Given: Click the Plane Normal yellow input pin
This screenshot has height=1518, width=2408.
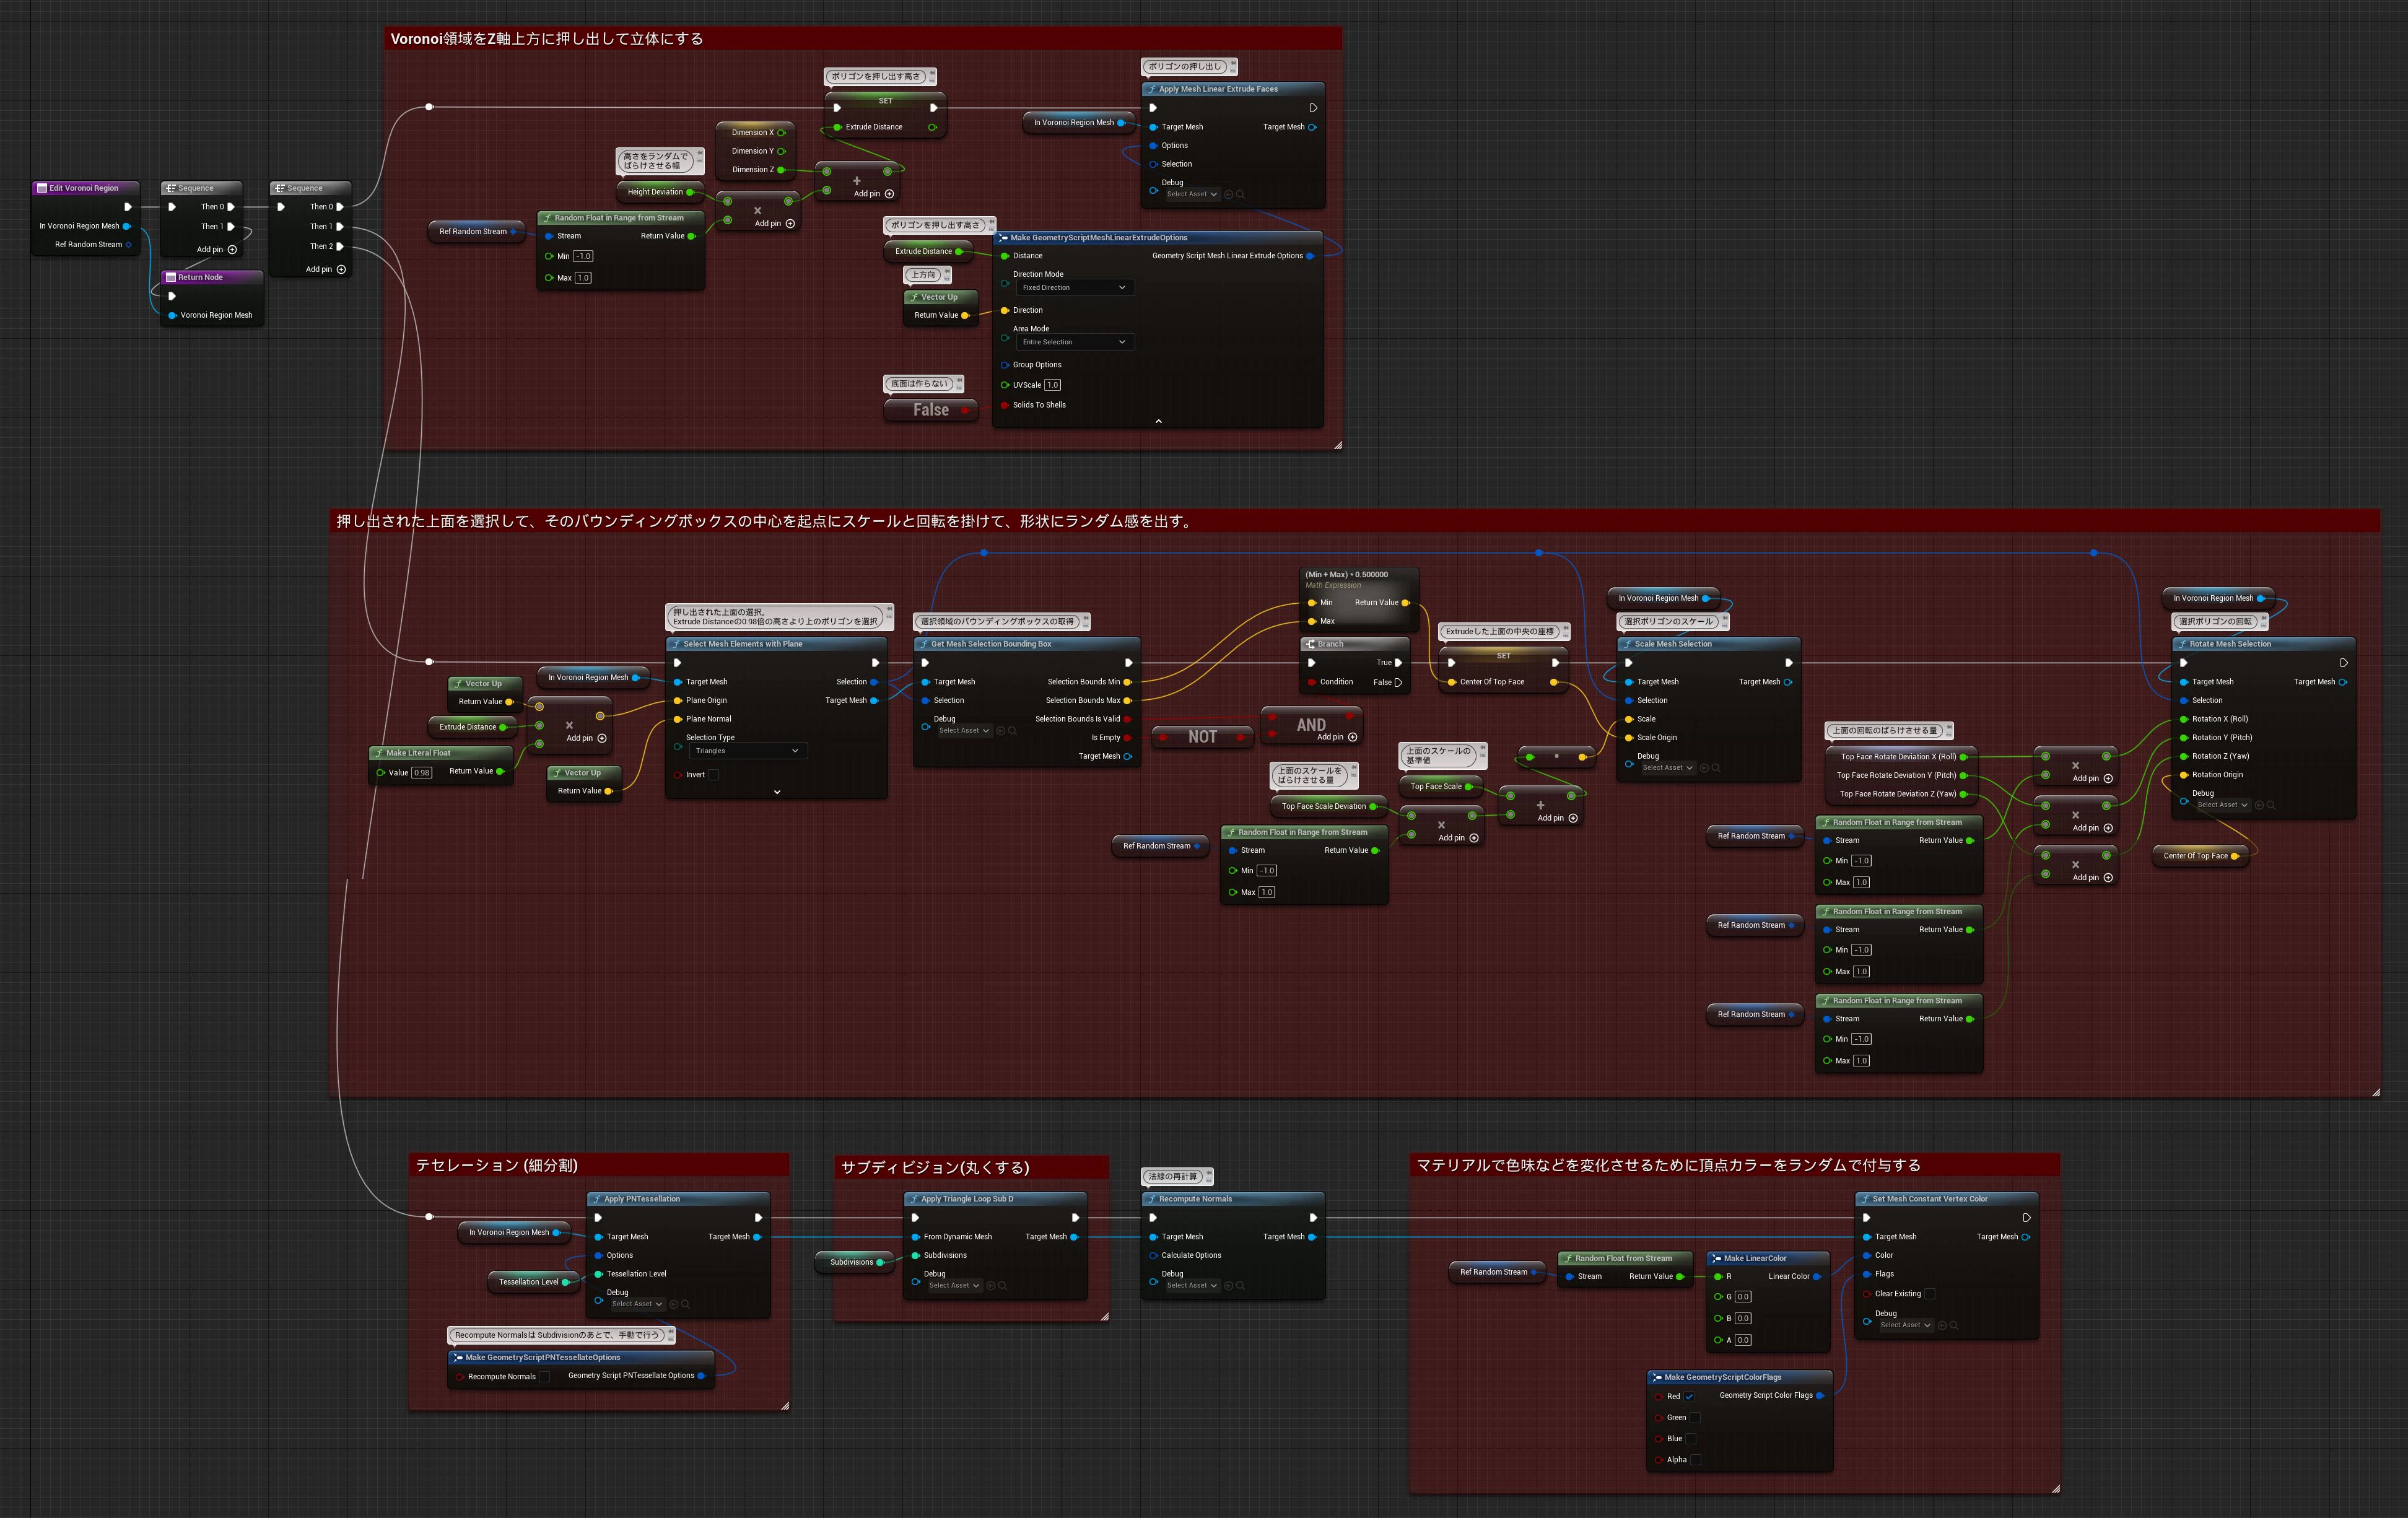Looking at the screenshot, I should (x=677, y=719).
